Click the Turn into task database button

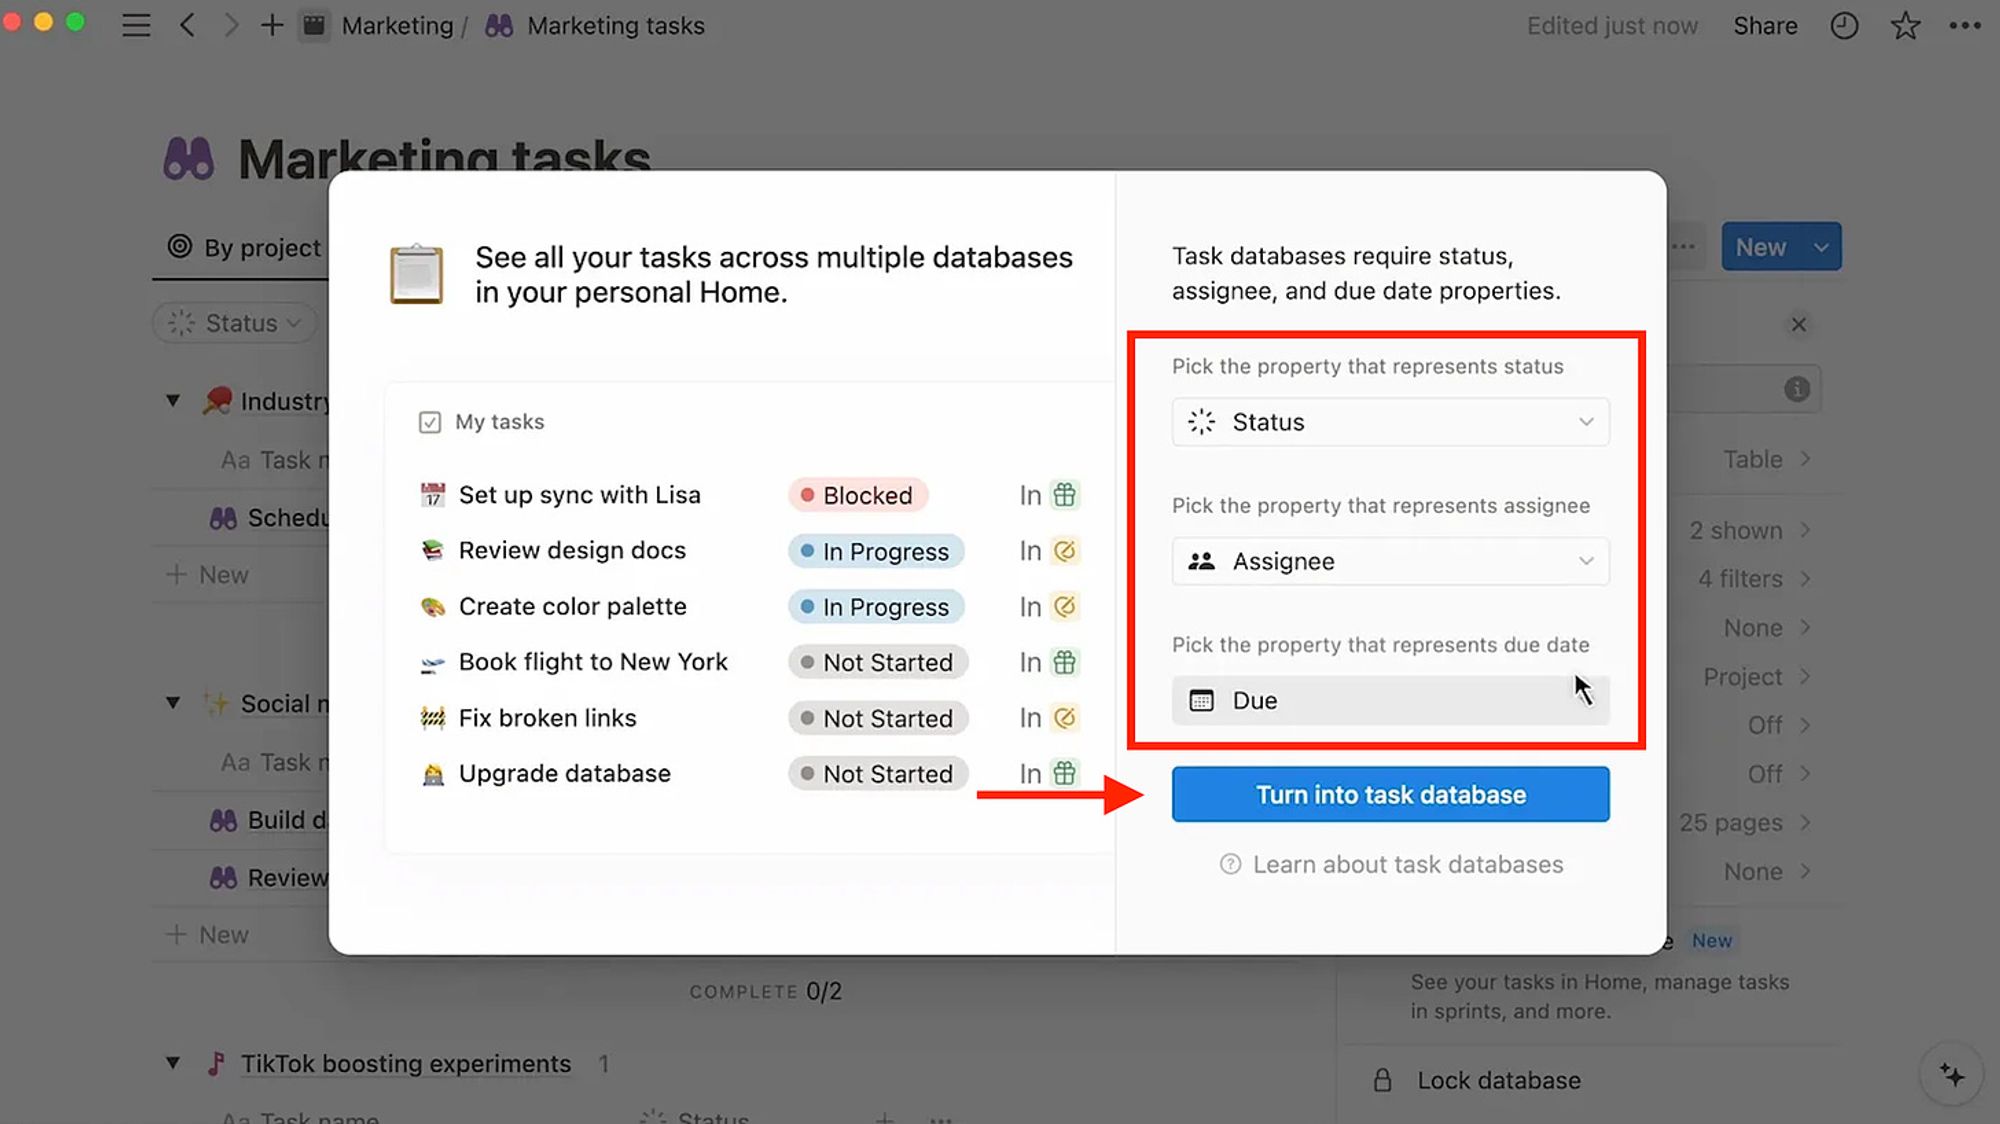[x=1390, y=794]
